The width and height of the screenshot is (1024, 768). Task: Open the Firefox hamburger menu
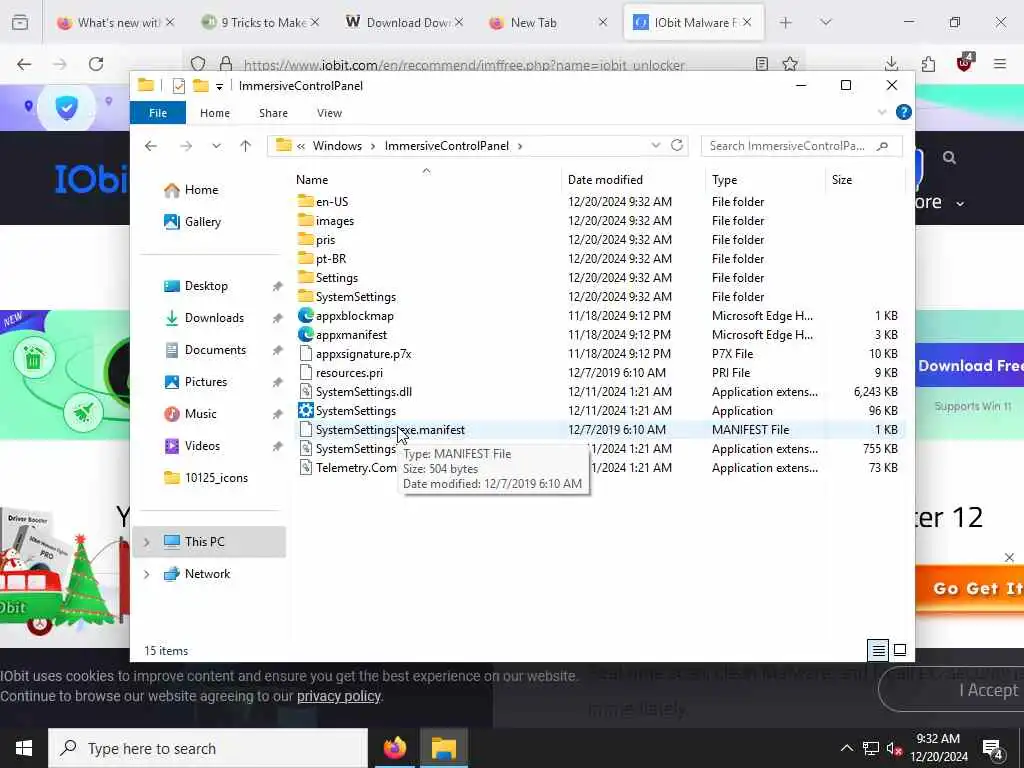coord(1000,64)
